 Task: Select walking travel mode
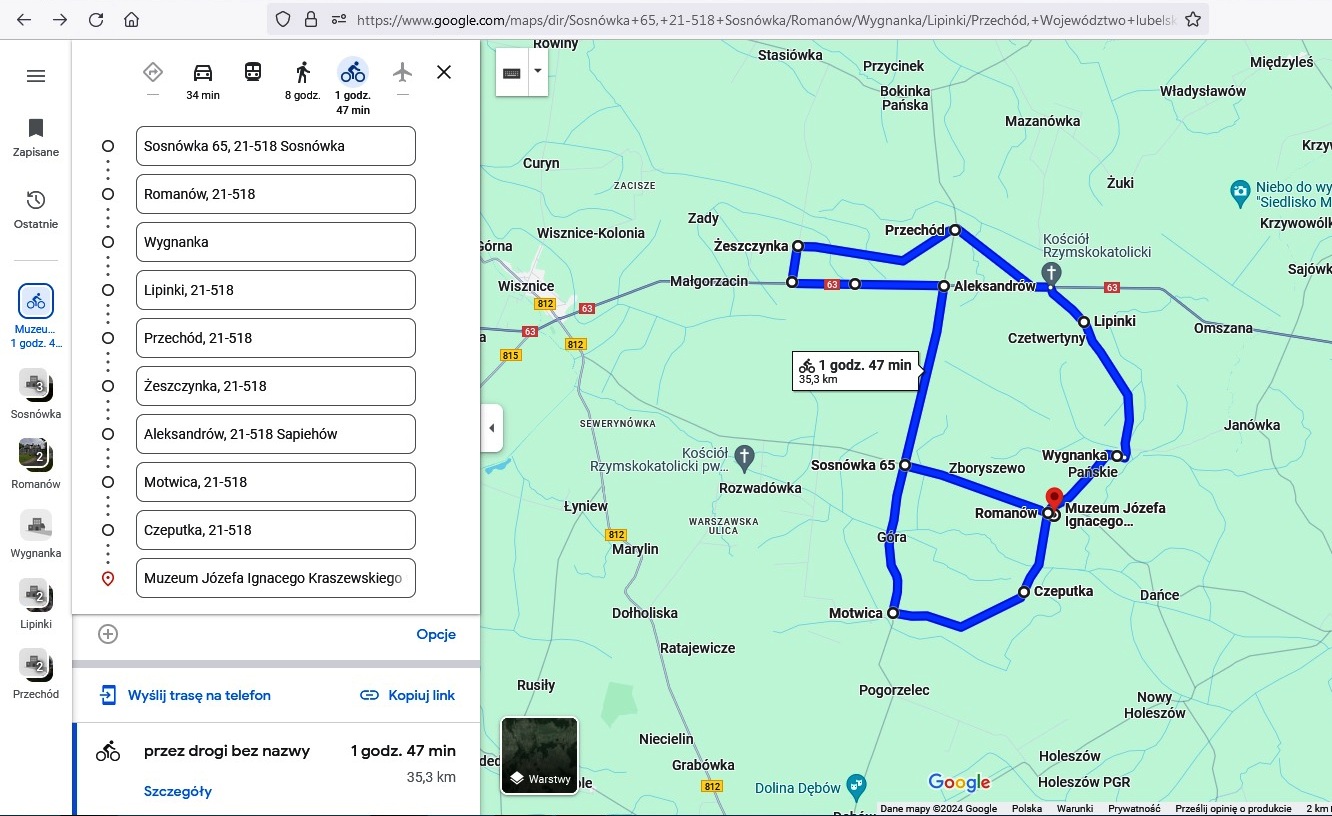(x=302, y=73)
